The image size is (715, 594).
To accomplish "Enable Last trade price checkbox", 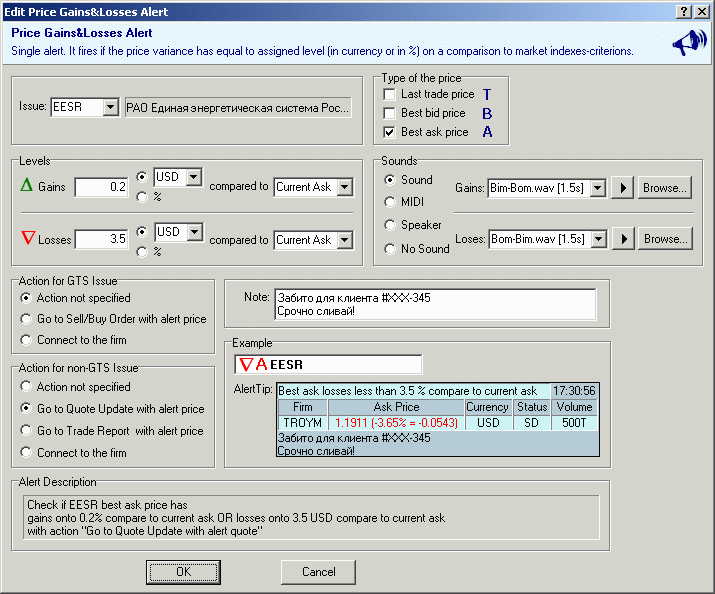I will pos(390,94).
